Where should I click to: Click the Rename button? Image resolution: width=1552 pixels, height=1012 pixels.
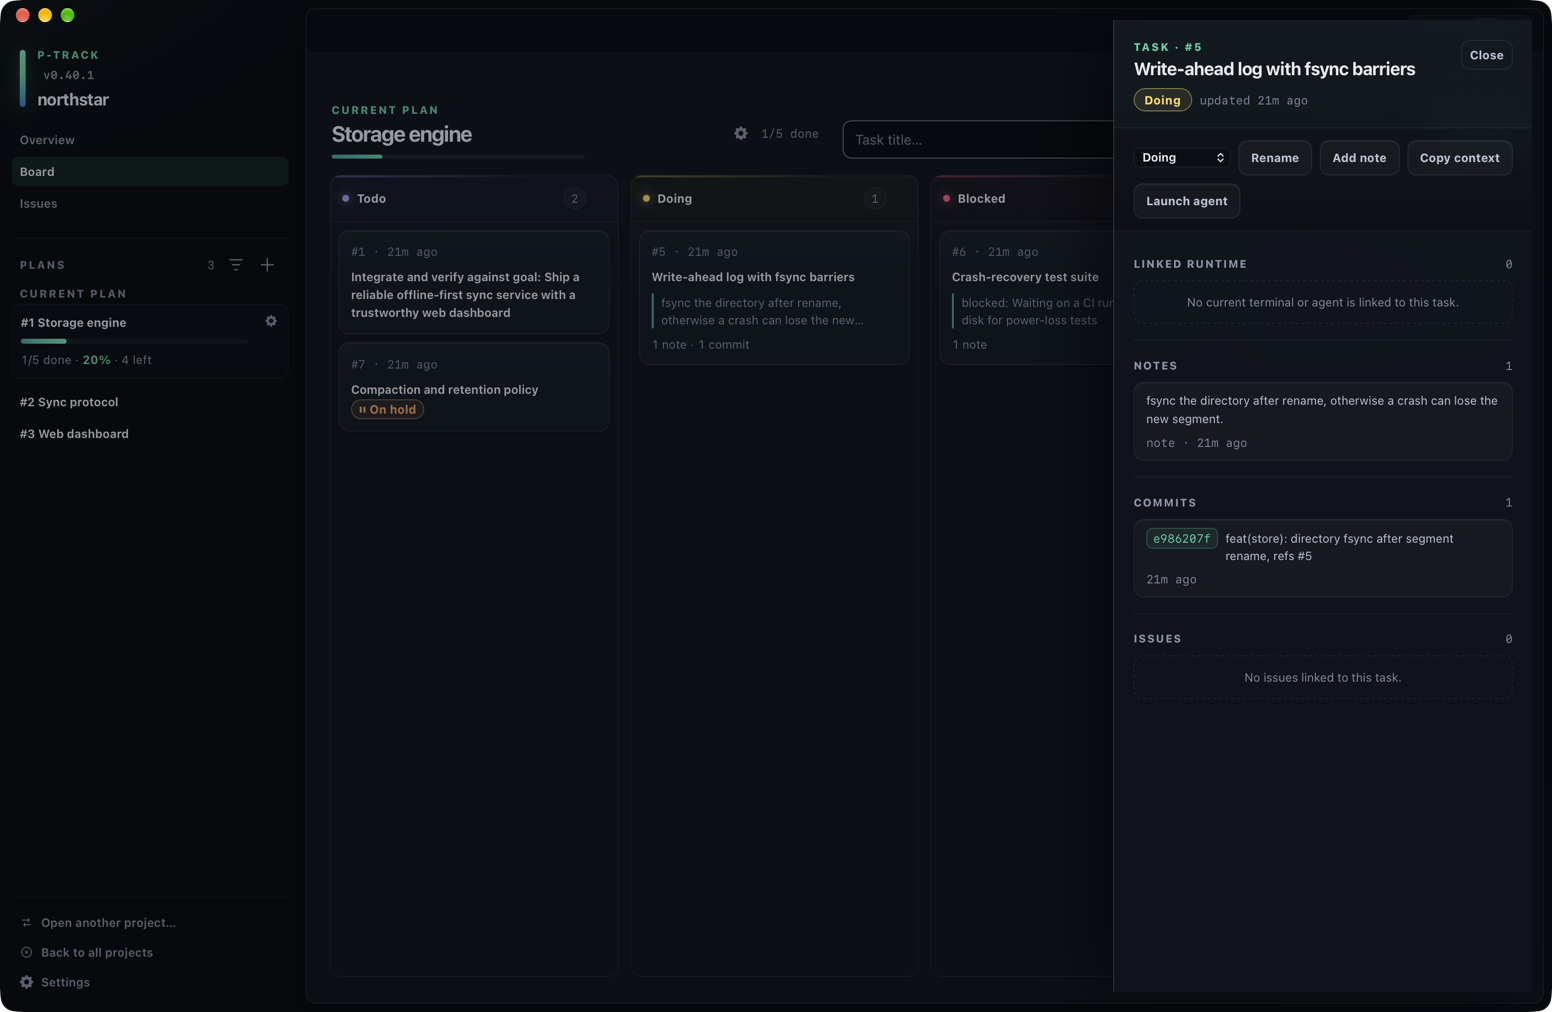(1275, 158)
